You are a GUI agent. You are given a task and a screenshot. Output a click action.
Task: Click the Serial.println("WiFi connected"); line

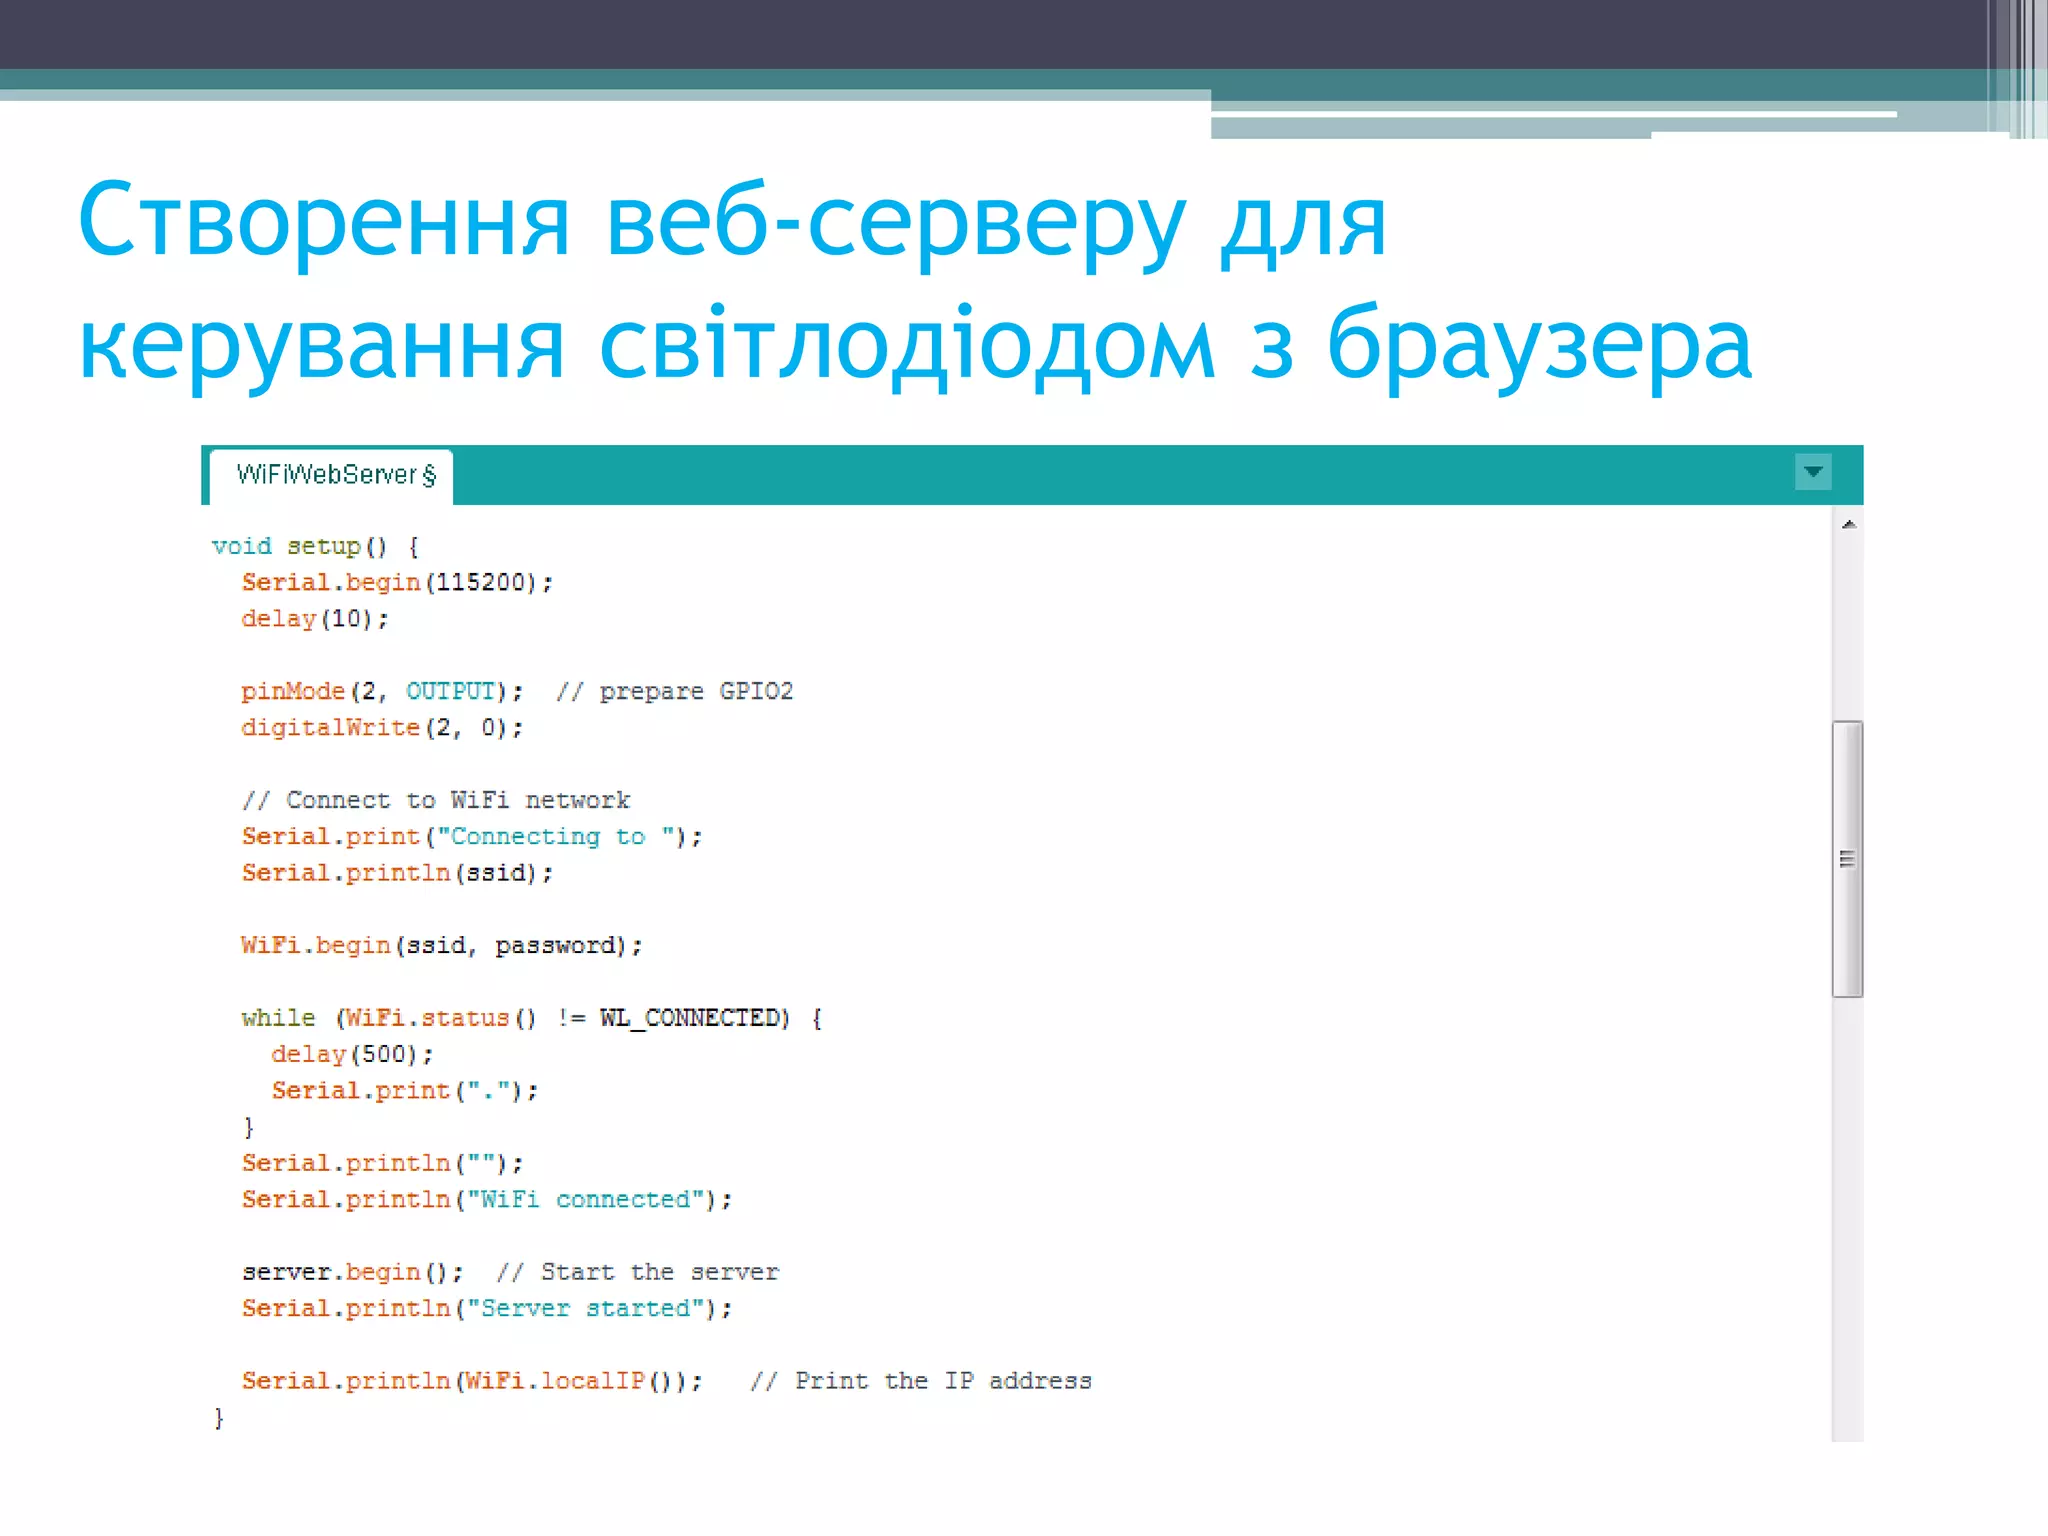[x=487, y=1200]
